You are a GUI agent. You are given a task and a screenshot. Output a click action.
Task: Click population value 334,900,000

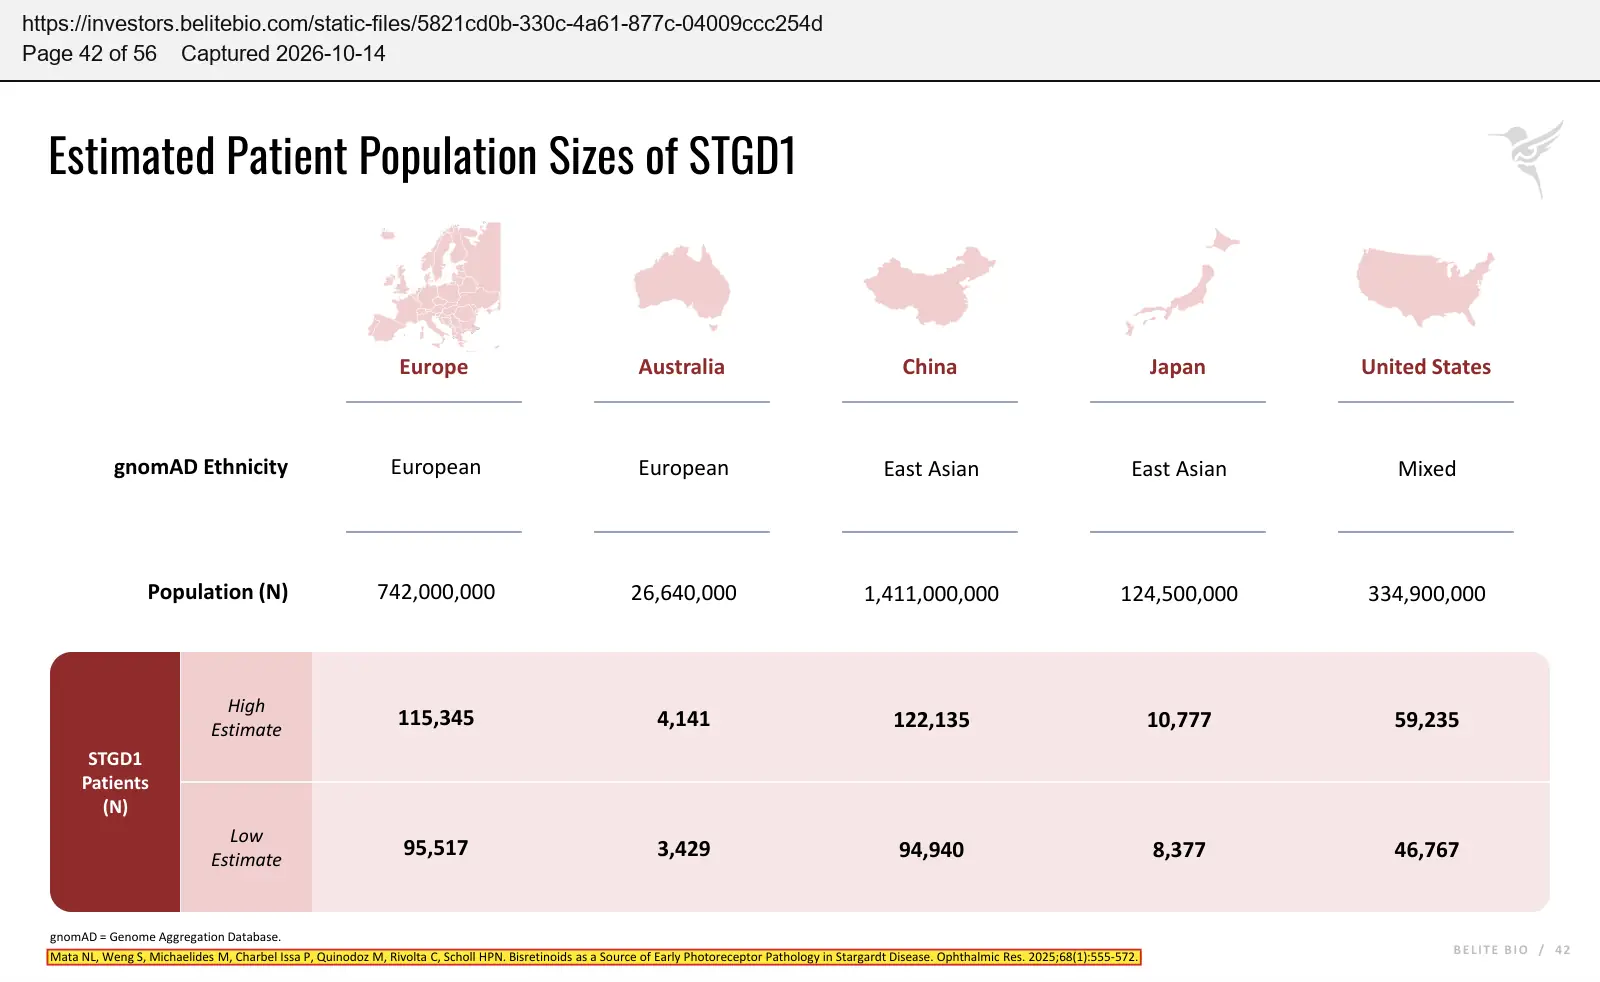tap(1427, 594)
